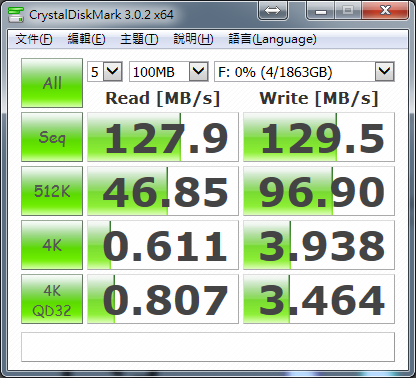Select the Seq write result 129.5
The image size is (416, 378).
click(319, 137)
